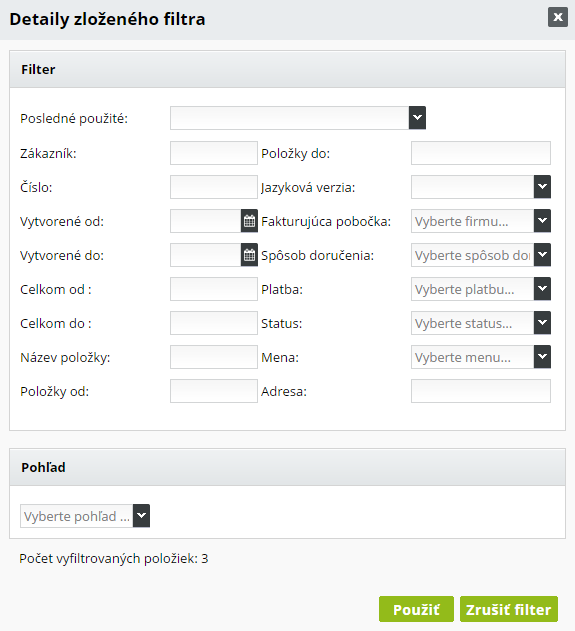Viewport: 575px width, 631px height.
Task: Click the Položky od input field
Action: coord(214,391)
